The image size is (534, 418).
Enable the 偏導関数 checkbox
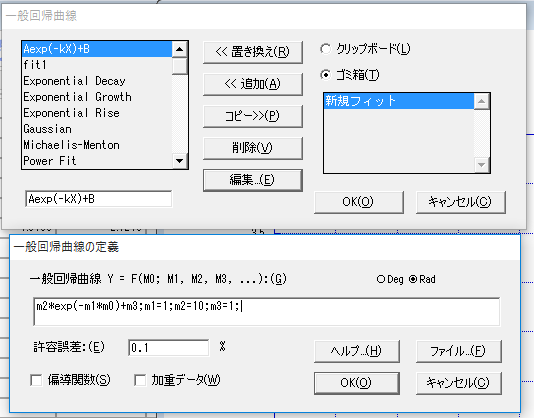point(36,380)
